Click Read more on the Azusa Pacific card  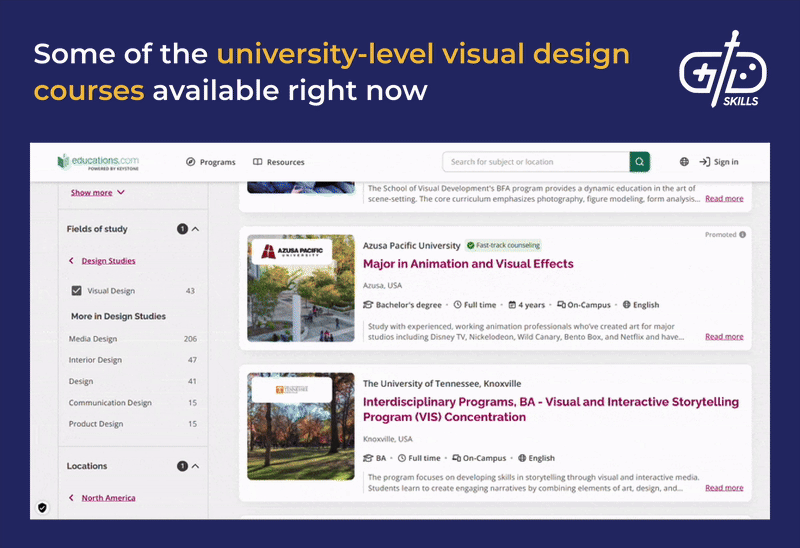(x=724, y=337)
